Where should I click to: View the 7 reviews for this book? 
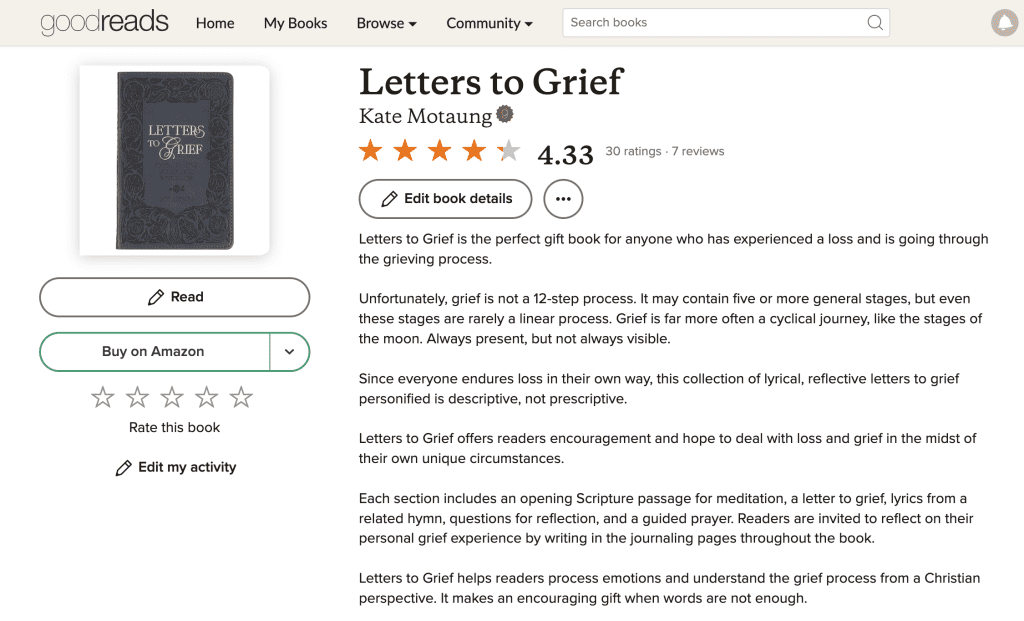click(x=696, y=151)
